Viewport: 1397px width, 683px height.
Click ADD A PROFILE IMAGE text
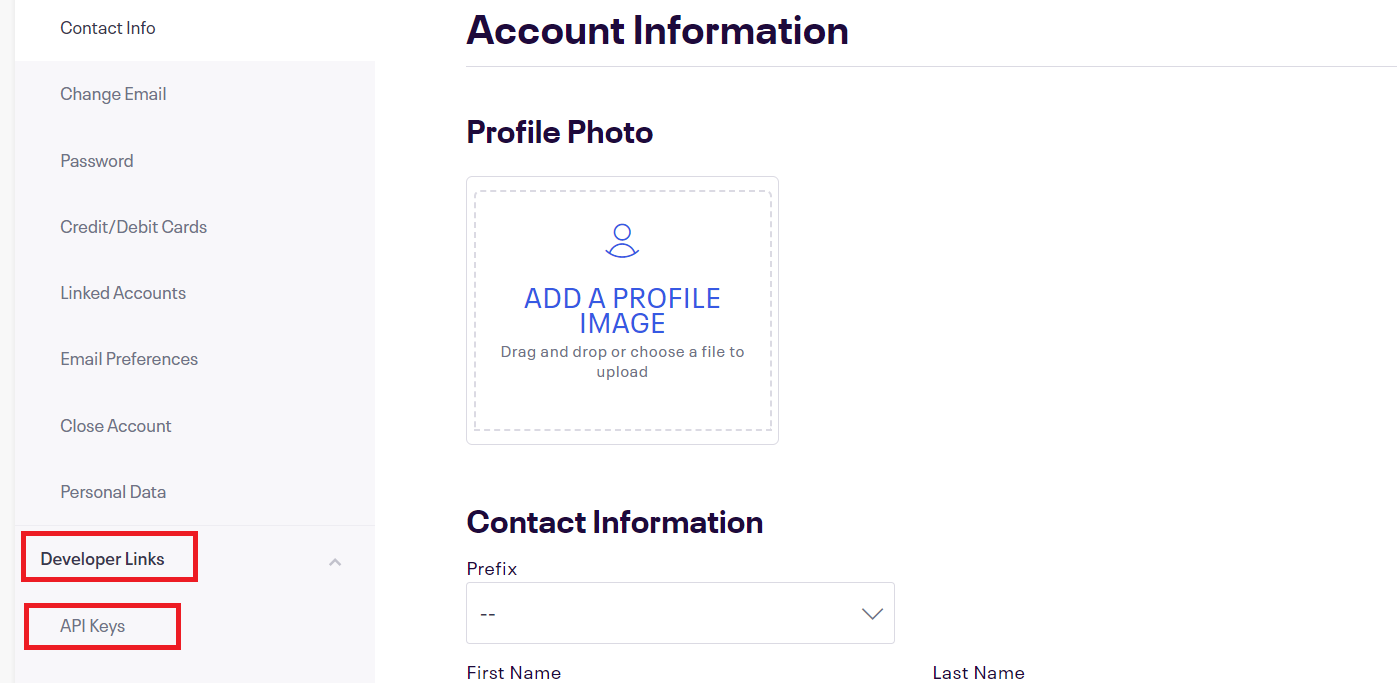click(x=622, y=311)
